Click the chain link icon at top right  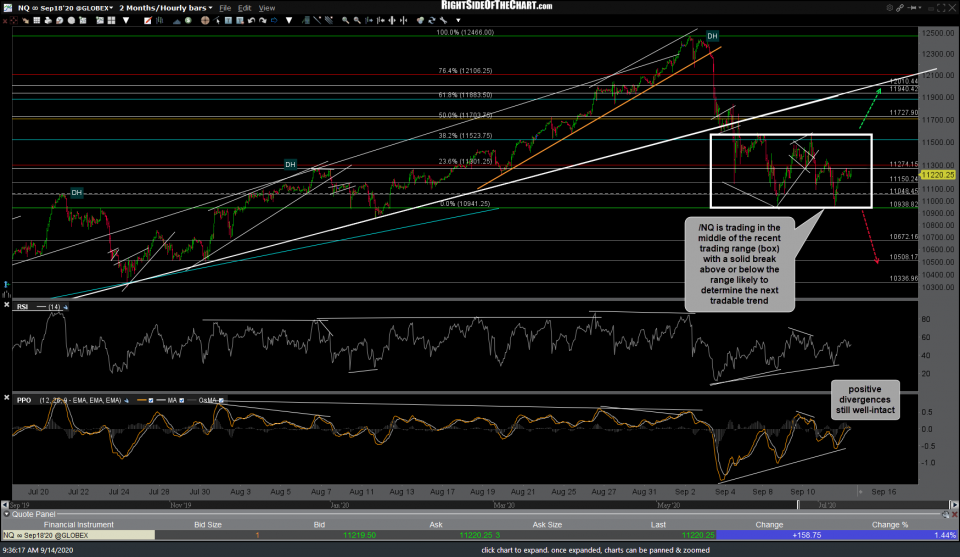coord(900,8)
